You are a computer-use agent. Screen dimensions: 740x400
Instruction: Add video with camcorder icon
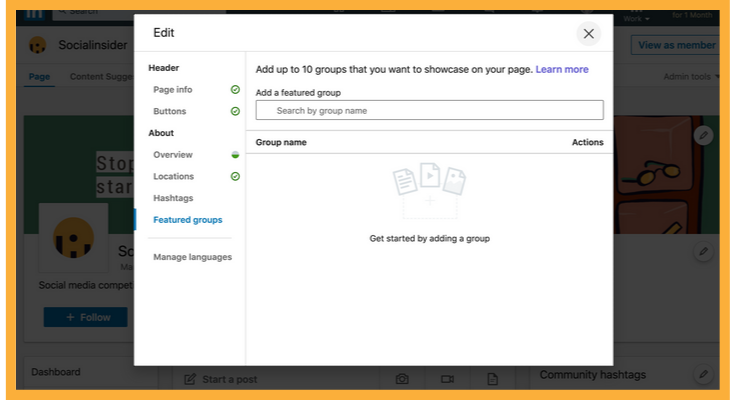[x=447, y=379]
